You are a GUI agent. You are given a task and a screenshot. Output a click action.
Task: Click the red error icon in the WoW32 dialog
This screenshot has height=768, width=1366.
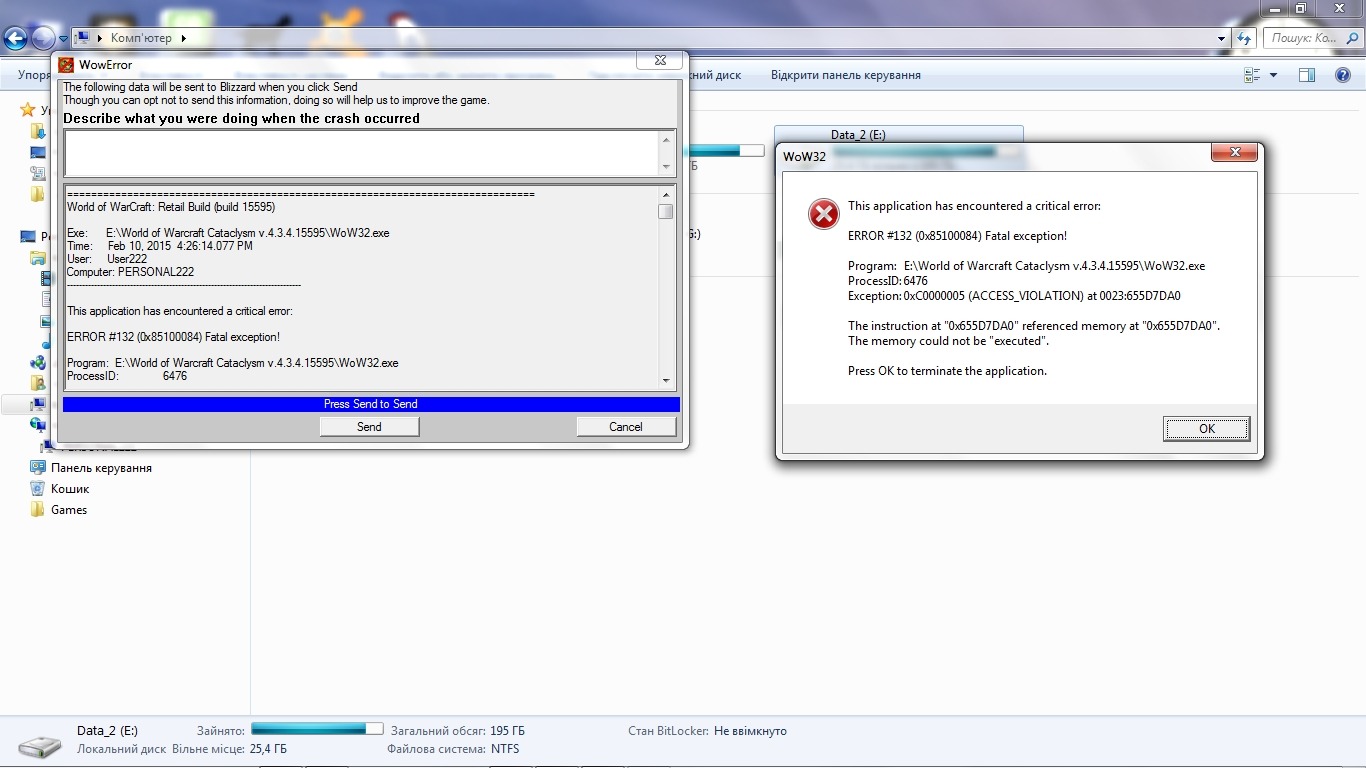click(823, 214)
